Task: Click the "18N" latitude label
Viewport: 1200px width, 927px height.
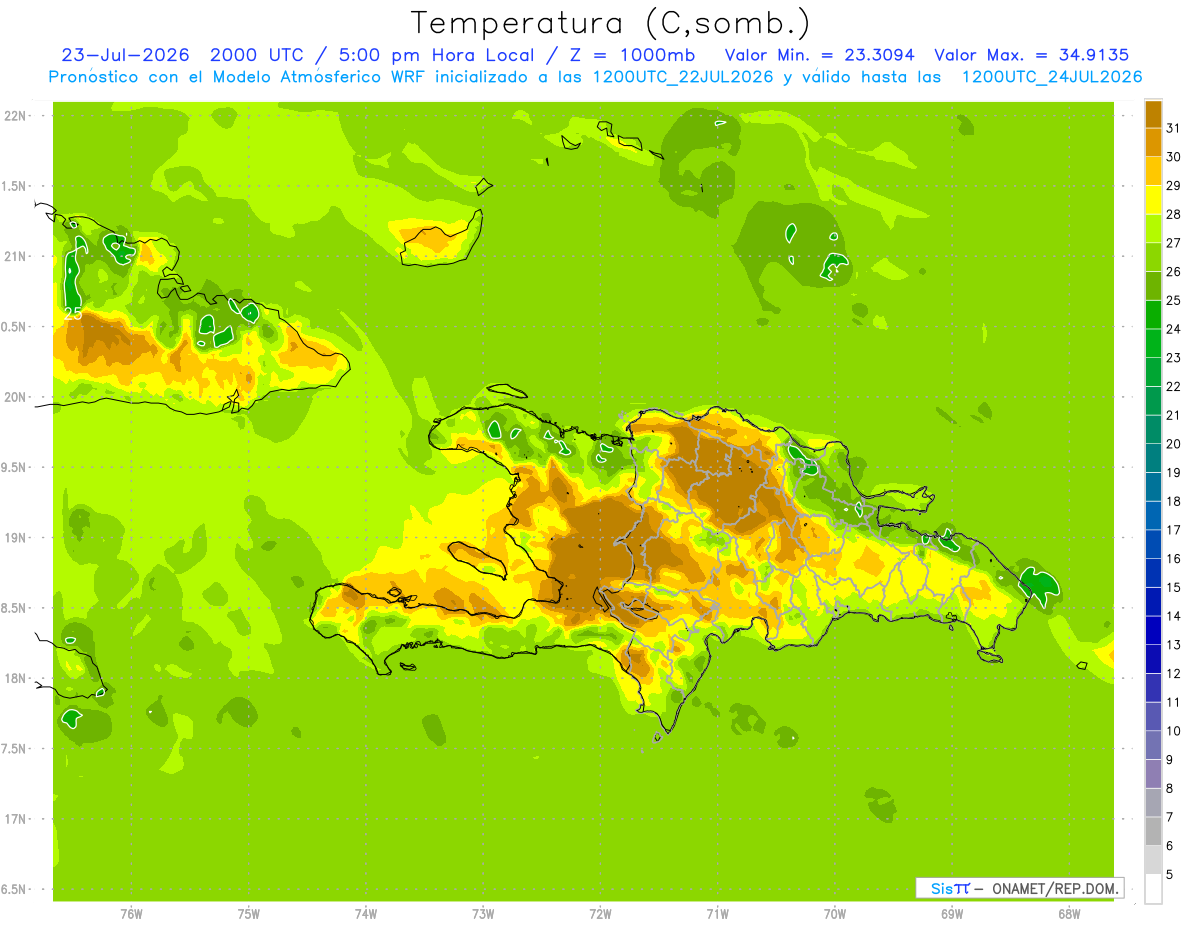Action: (13, 678)
